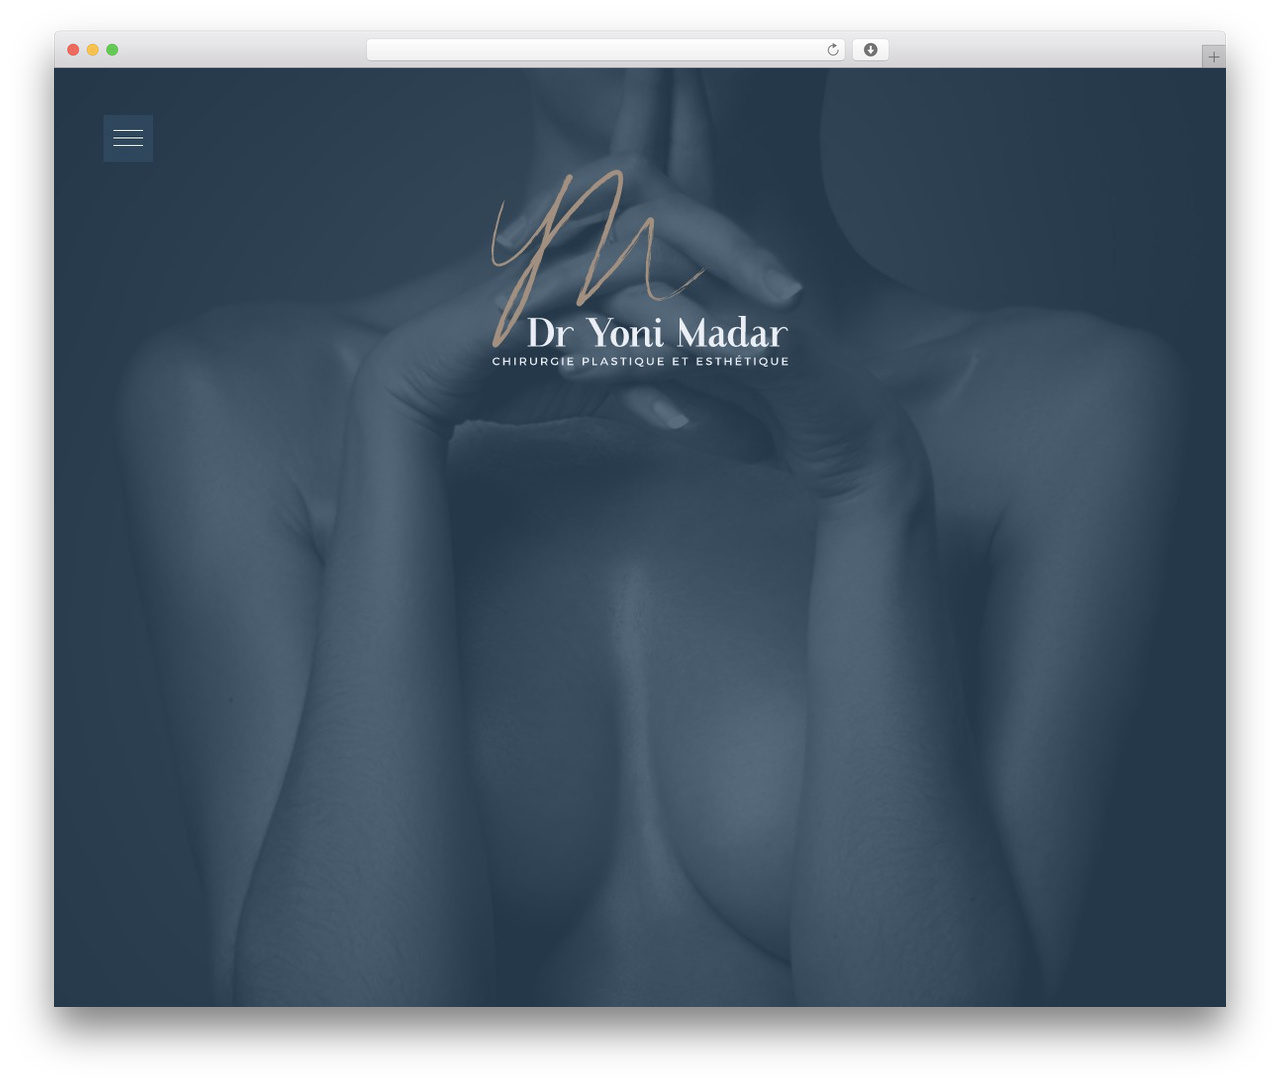Screen dimensions: 1280x1084
Task: Open the hamburger navigation menu
Action: [128, 138]
